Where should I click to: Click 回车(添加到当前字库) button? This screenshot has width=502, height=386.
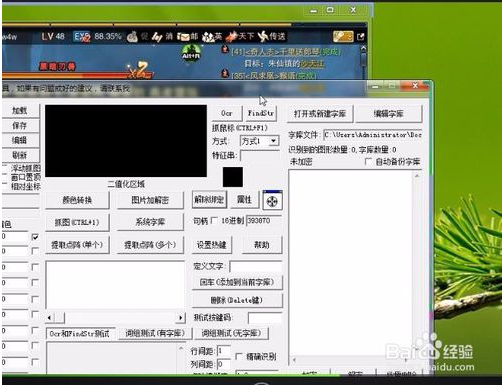point(237,282)
